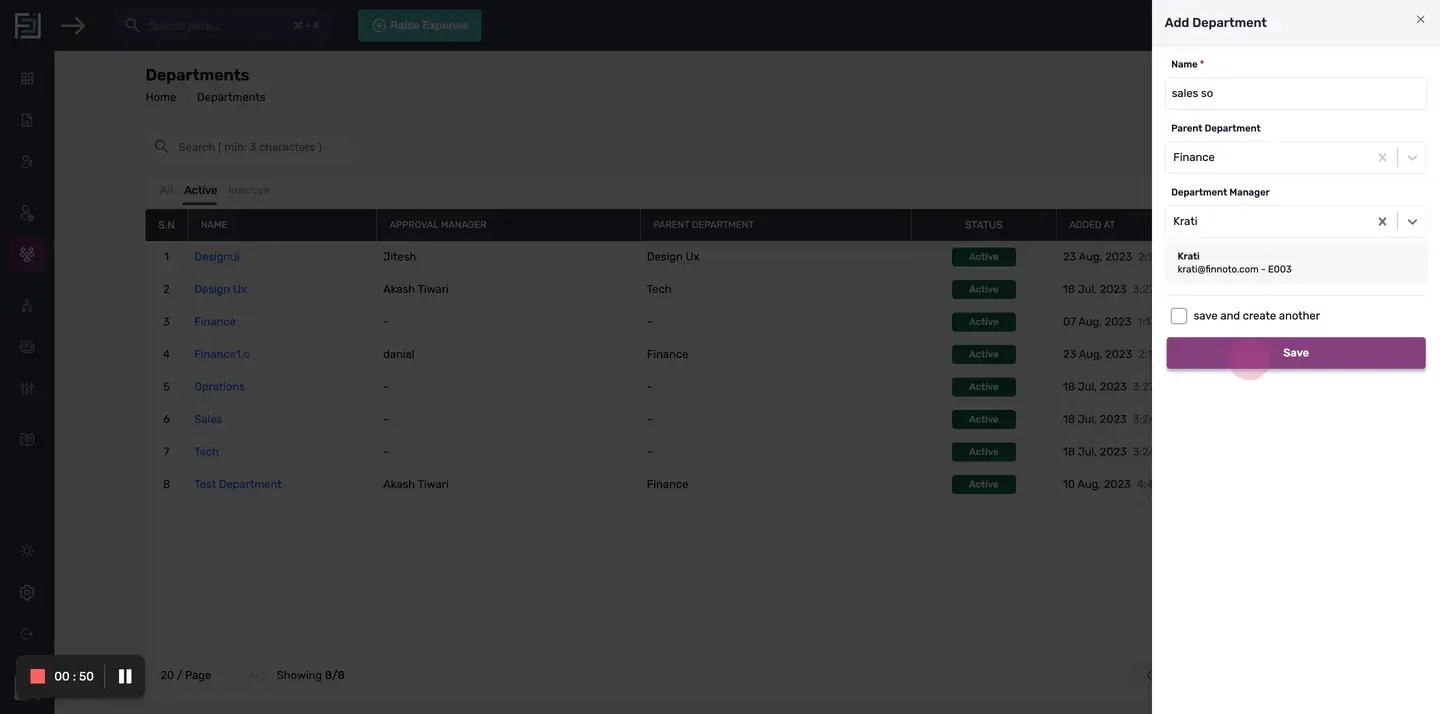Click danial in the Finance1.o row
This screenshot has width=1440, height=714.
click(398, 354)
